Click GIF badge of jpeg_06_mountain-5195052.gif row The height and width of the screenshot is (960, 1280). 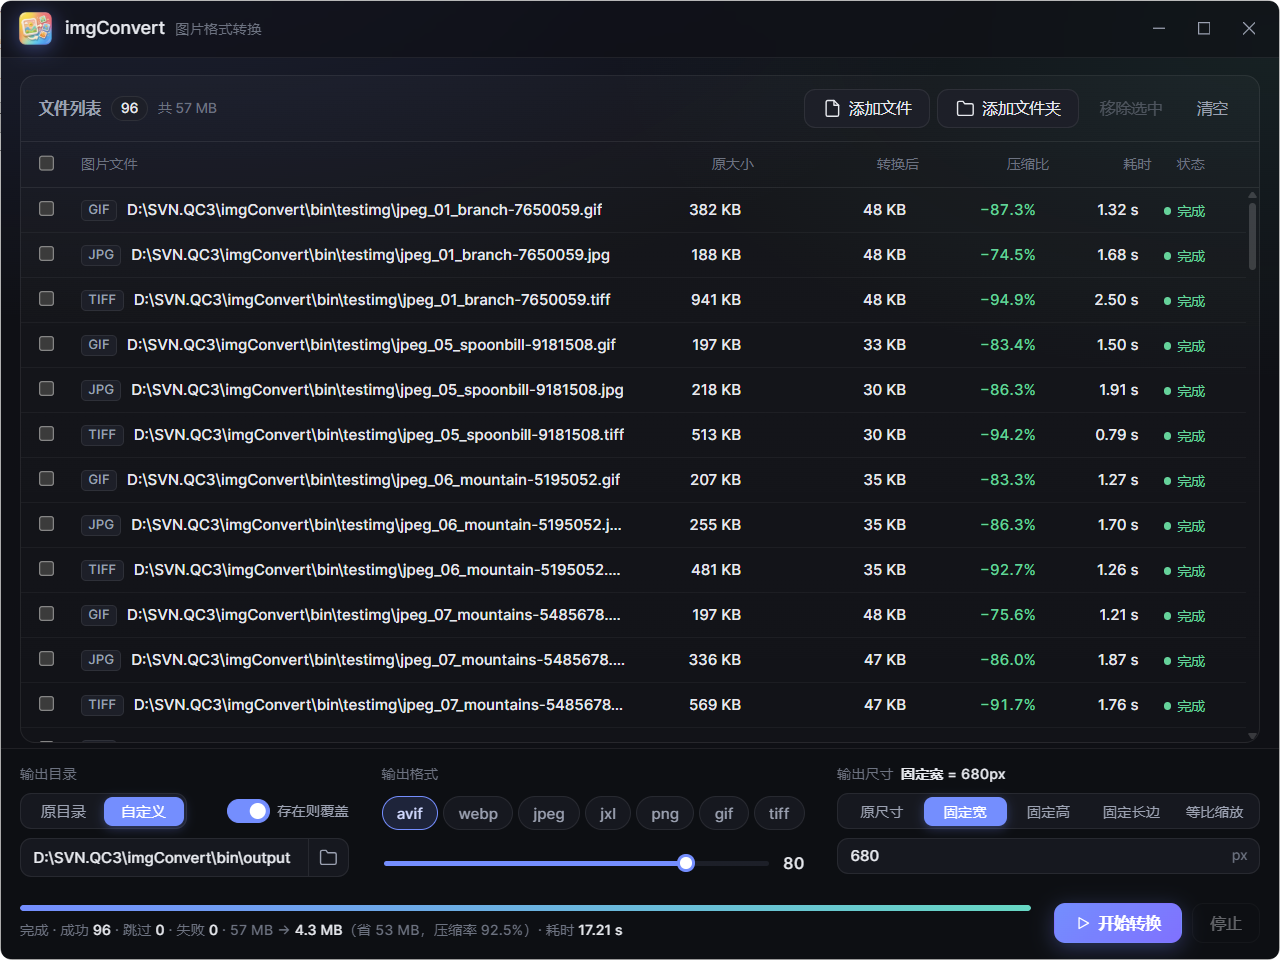pos(99,480)
